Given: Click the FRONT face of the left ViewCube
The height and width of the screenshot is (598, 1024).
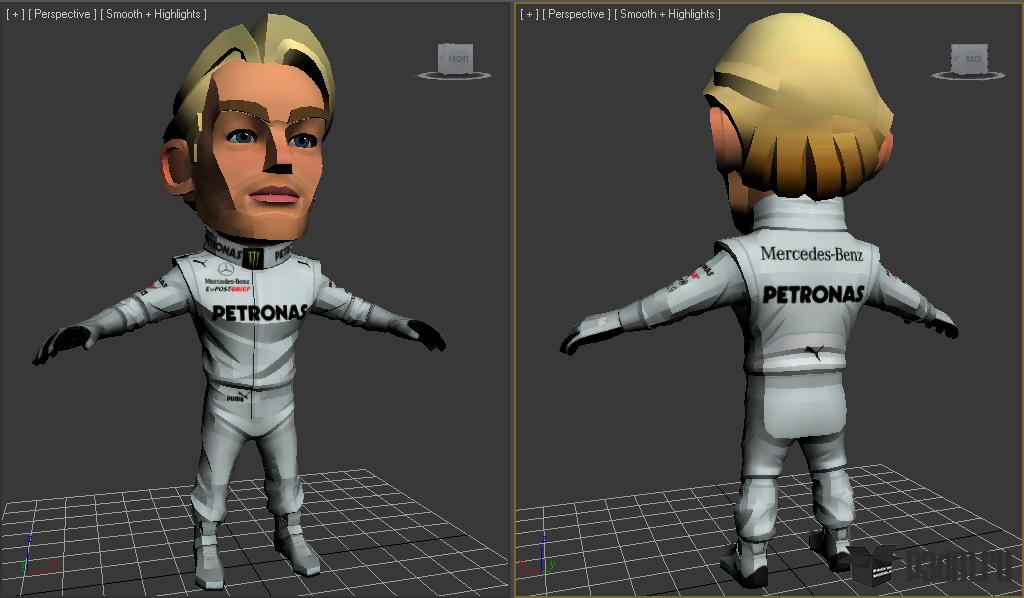Looking at the screenshot, I should coord(457,58).
